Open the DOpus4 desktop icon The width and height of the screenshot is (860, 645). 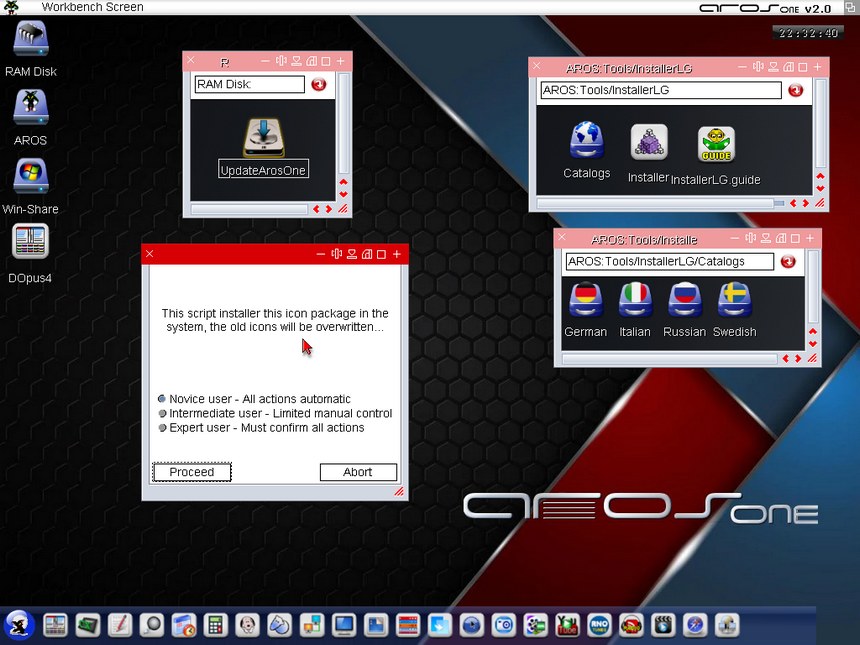tap(30, 243)
